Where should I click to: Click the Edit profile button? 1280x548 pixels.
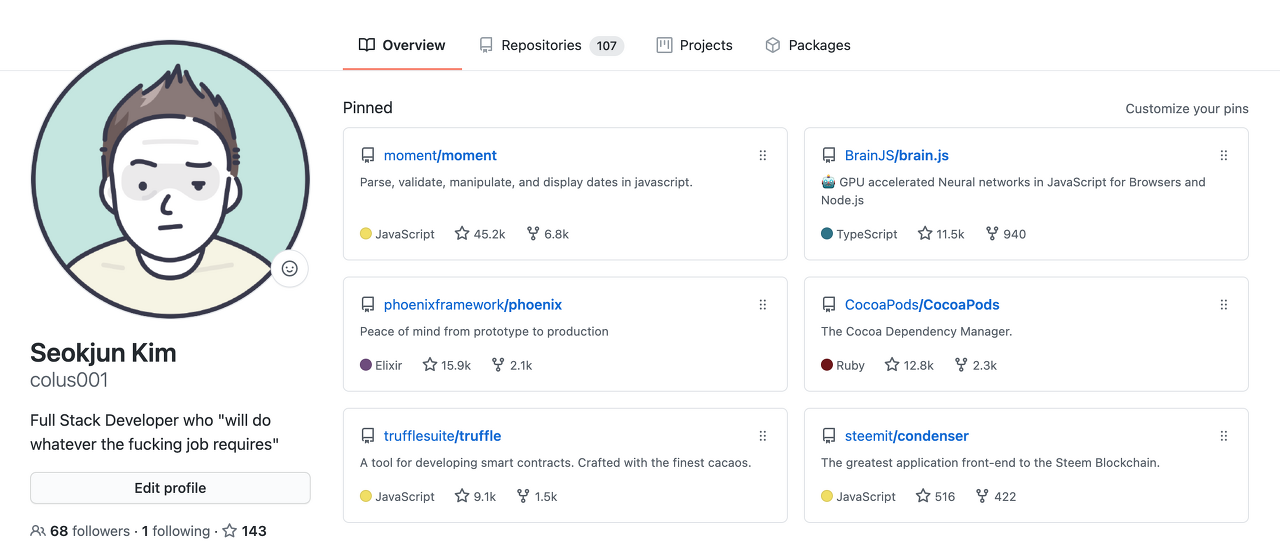(x=170, y=488)
